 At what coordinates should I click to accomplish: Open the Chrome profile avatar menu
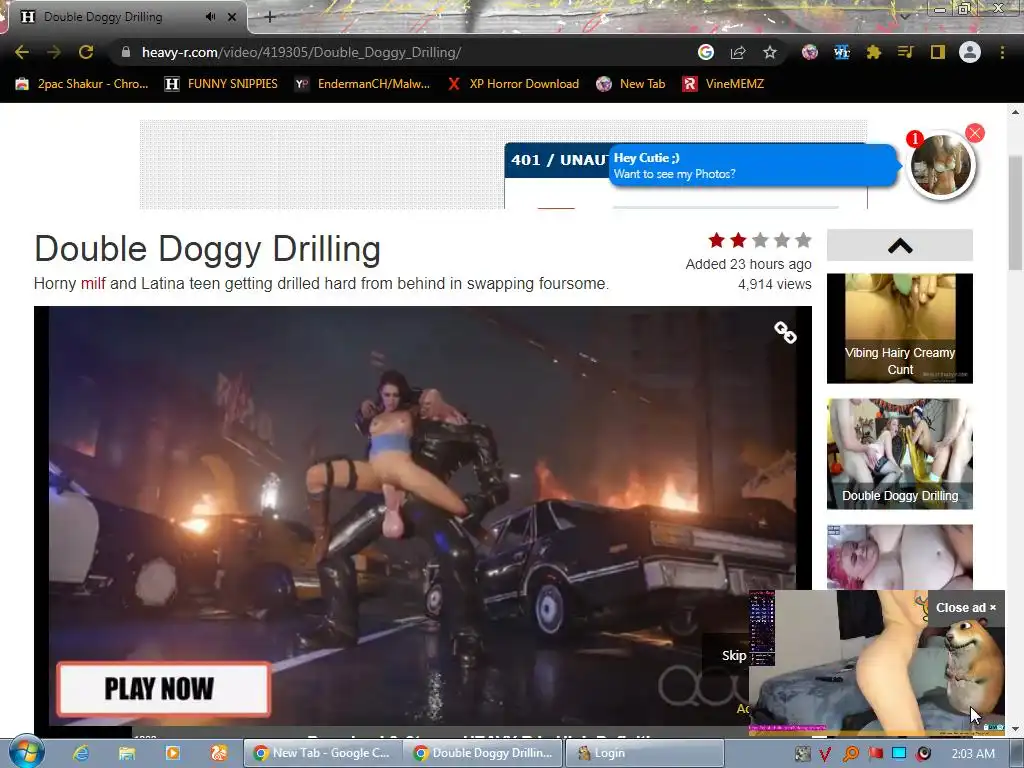click(x=970, y=52)
